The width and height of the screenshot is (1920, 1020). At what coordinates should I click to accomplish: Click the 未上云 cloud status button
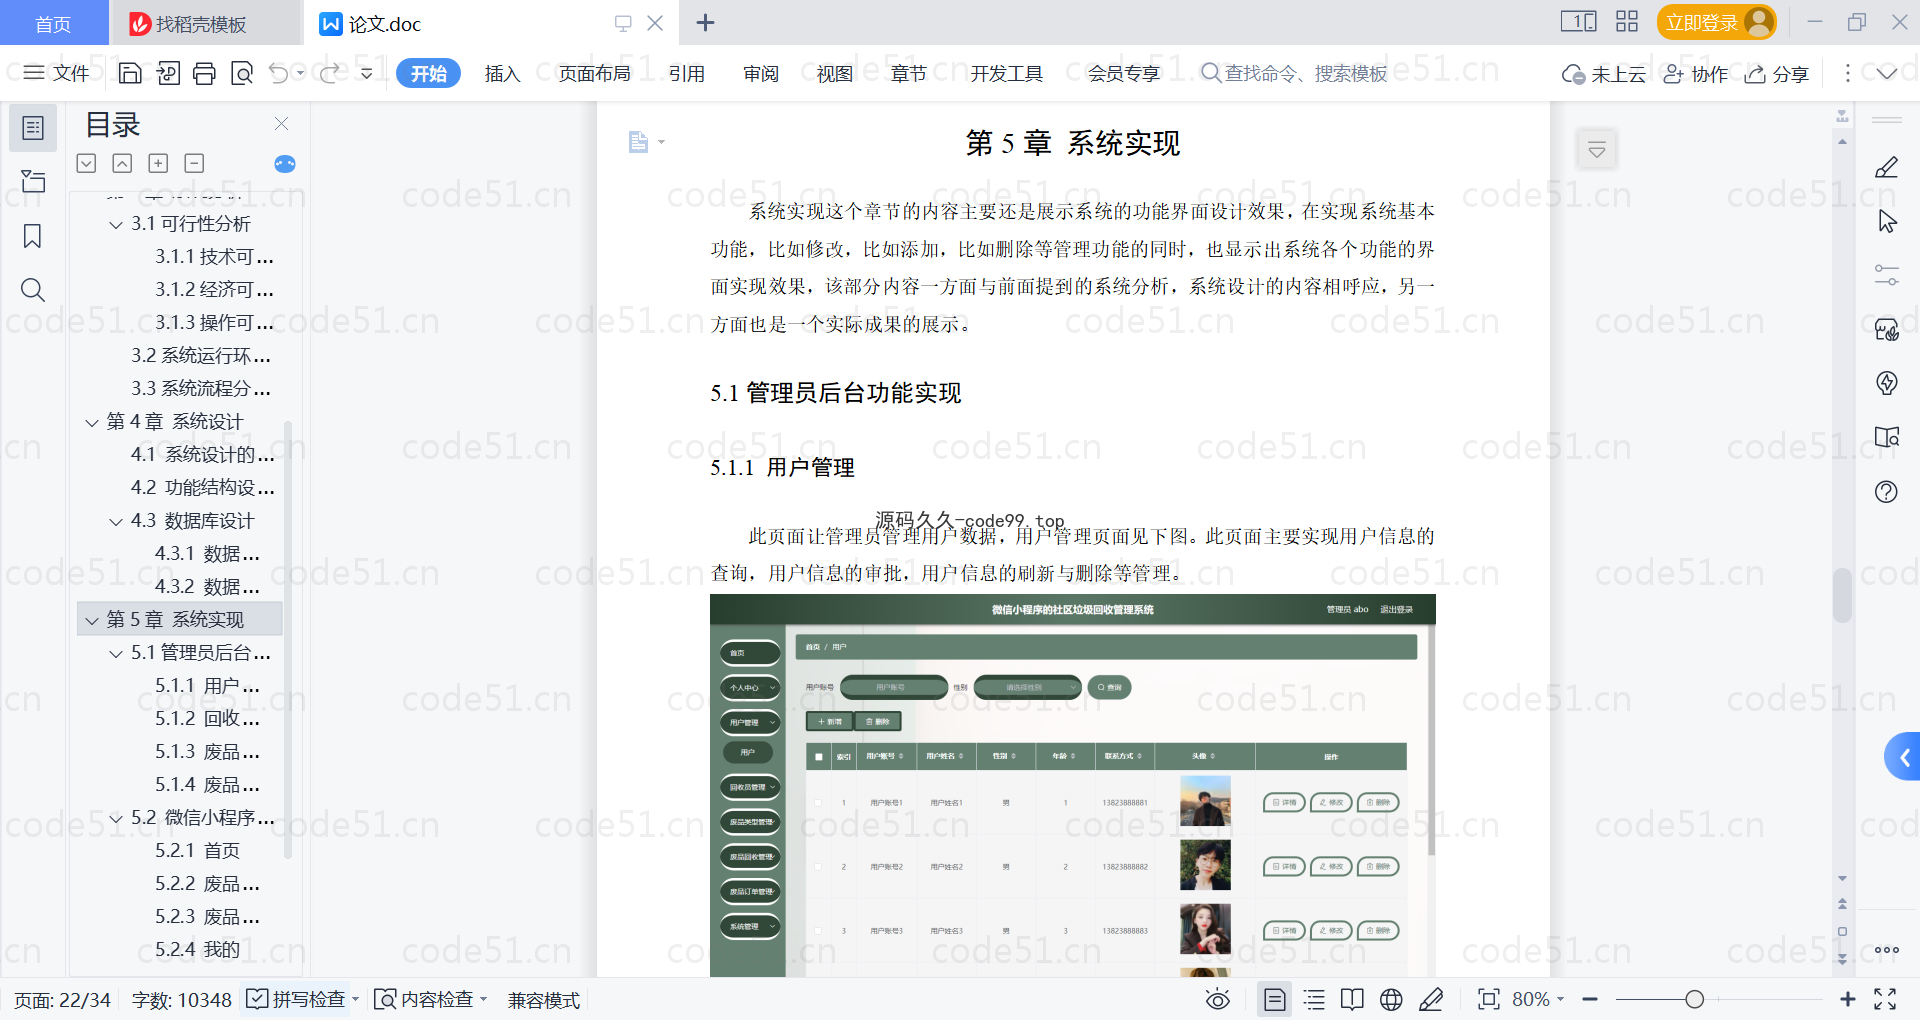coord(1604,74)
